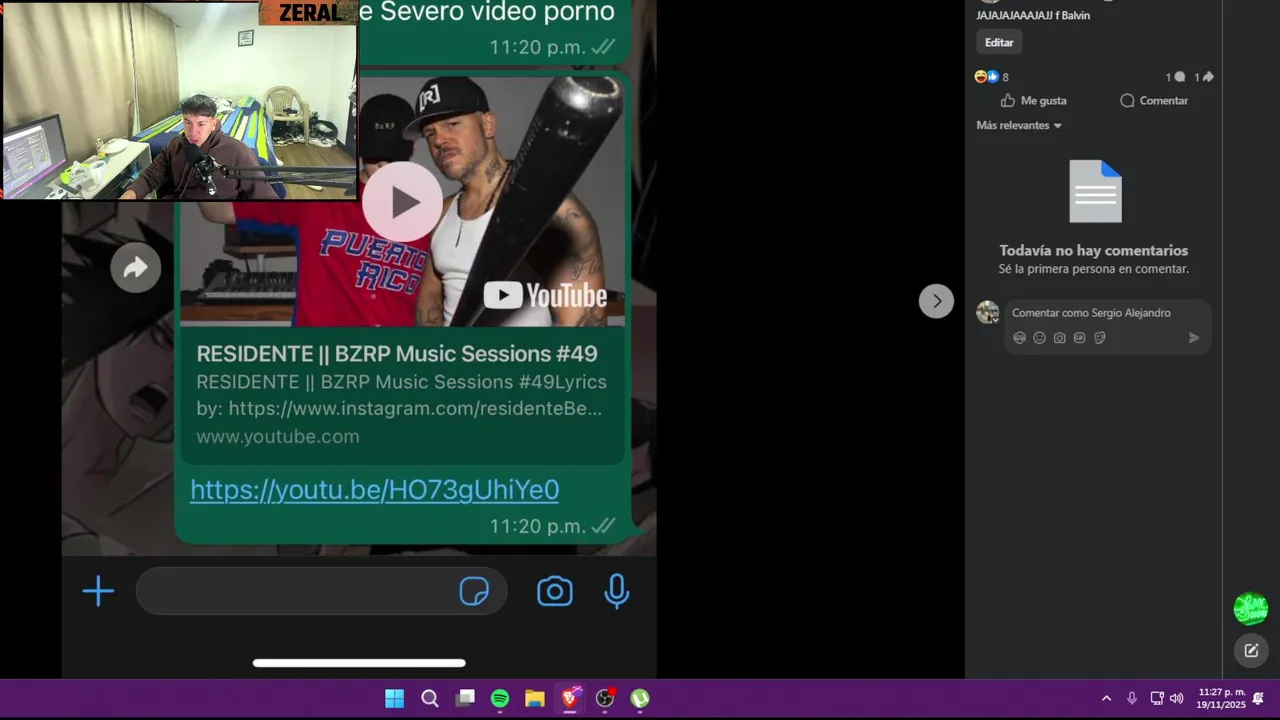This screenshot has height=720, width=1280.
Task: Click the green round floating icon at right
Action: [x=1250, y=608]
